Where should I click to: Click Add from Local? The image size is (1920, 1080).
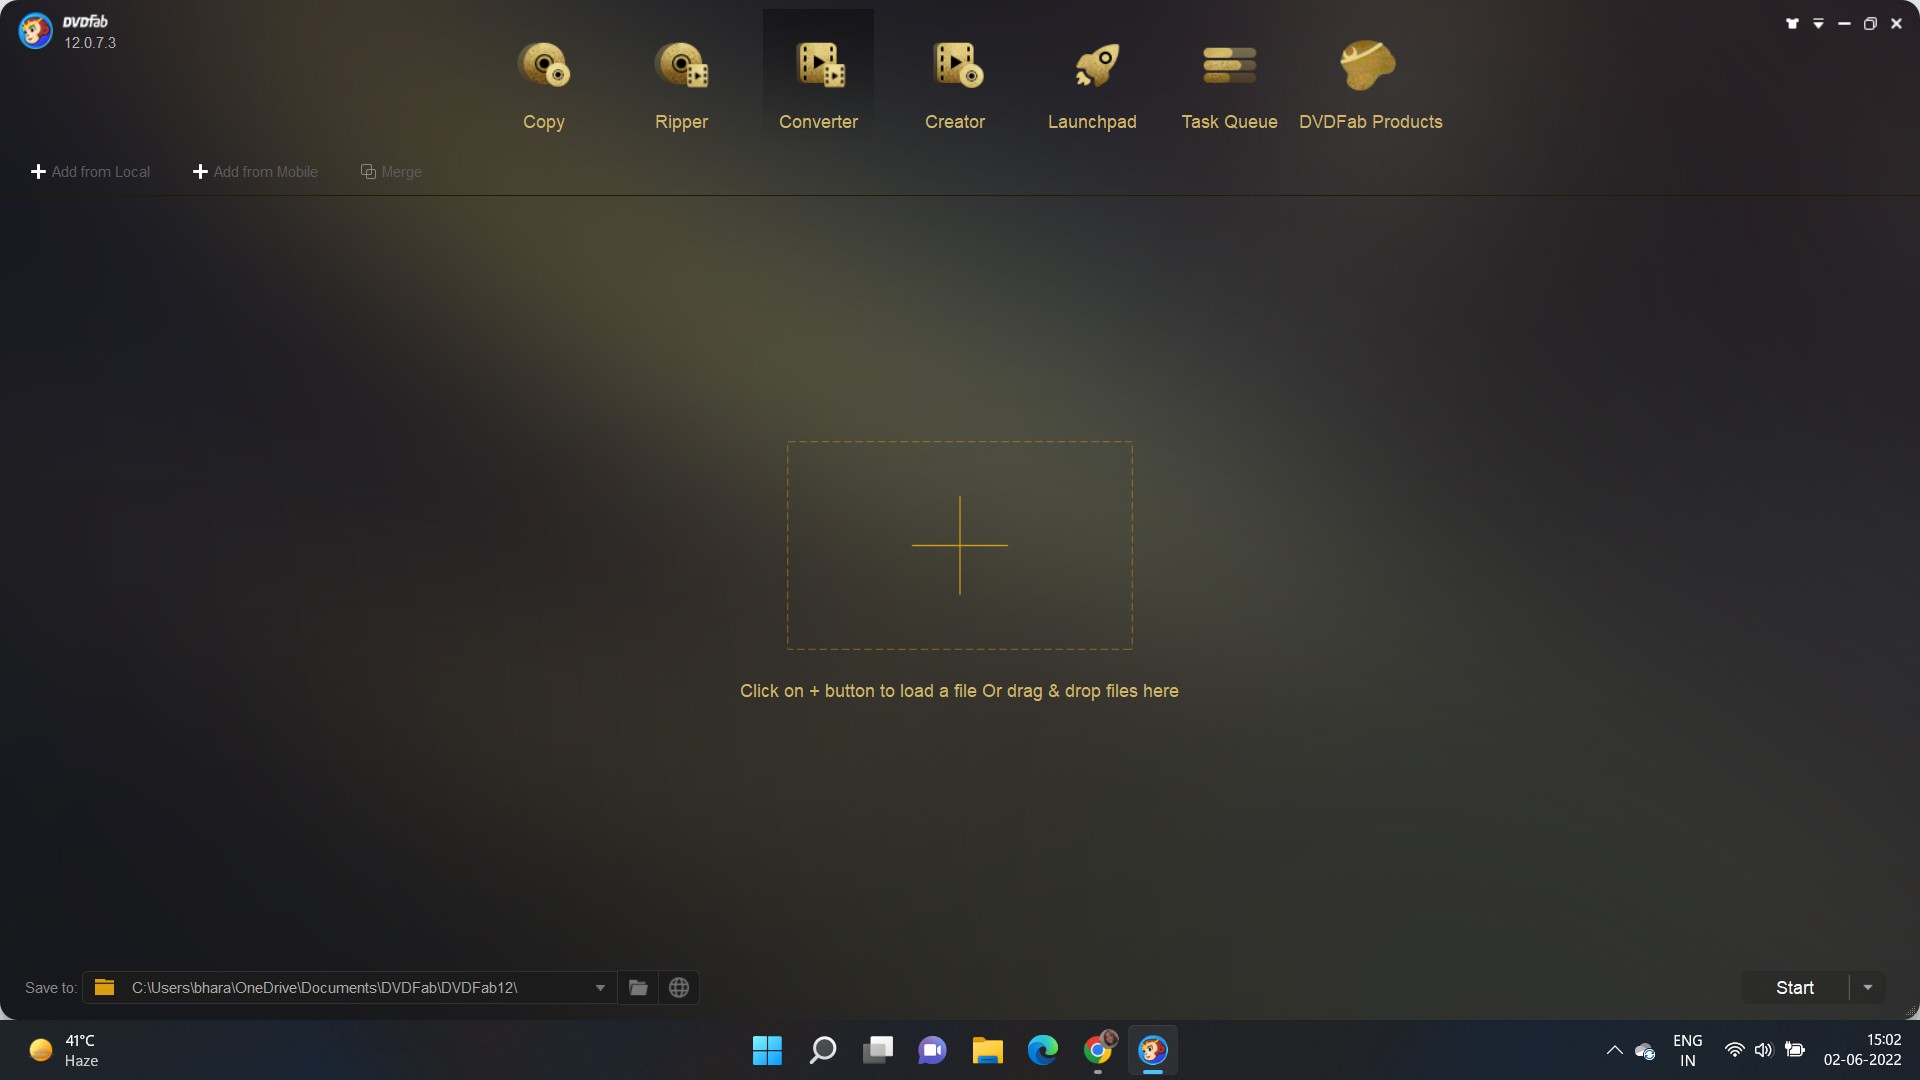pos(89,171)
